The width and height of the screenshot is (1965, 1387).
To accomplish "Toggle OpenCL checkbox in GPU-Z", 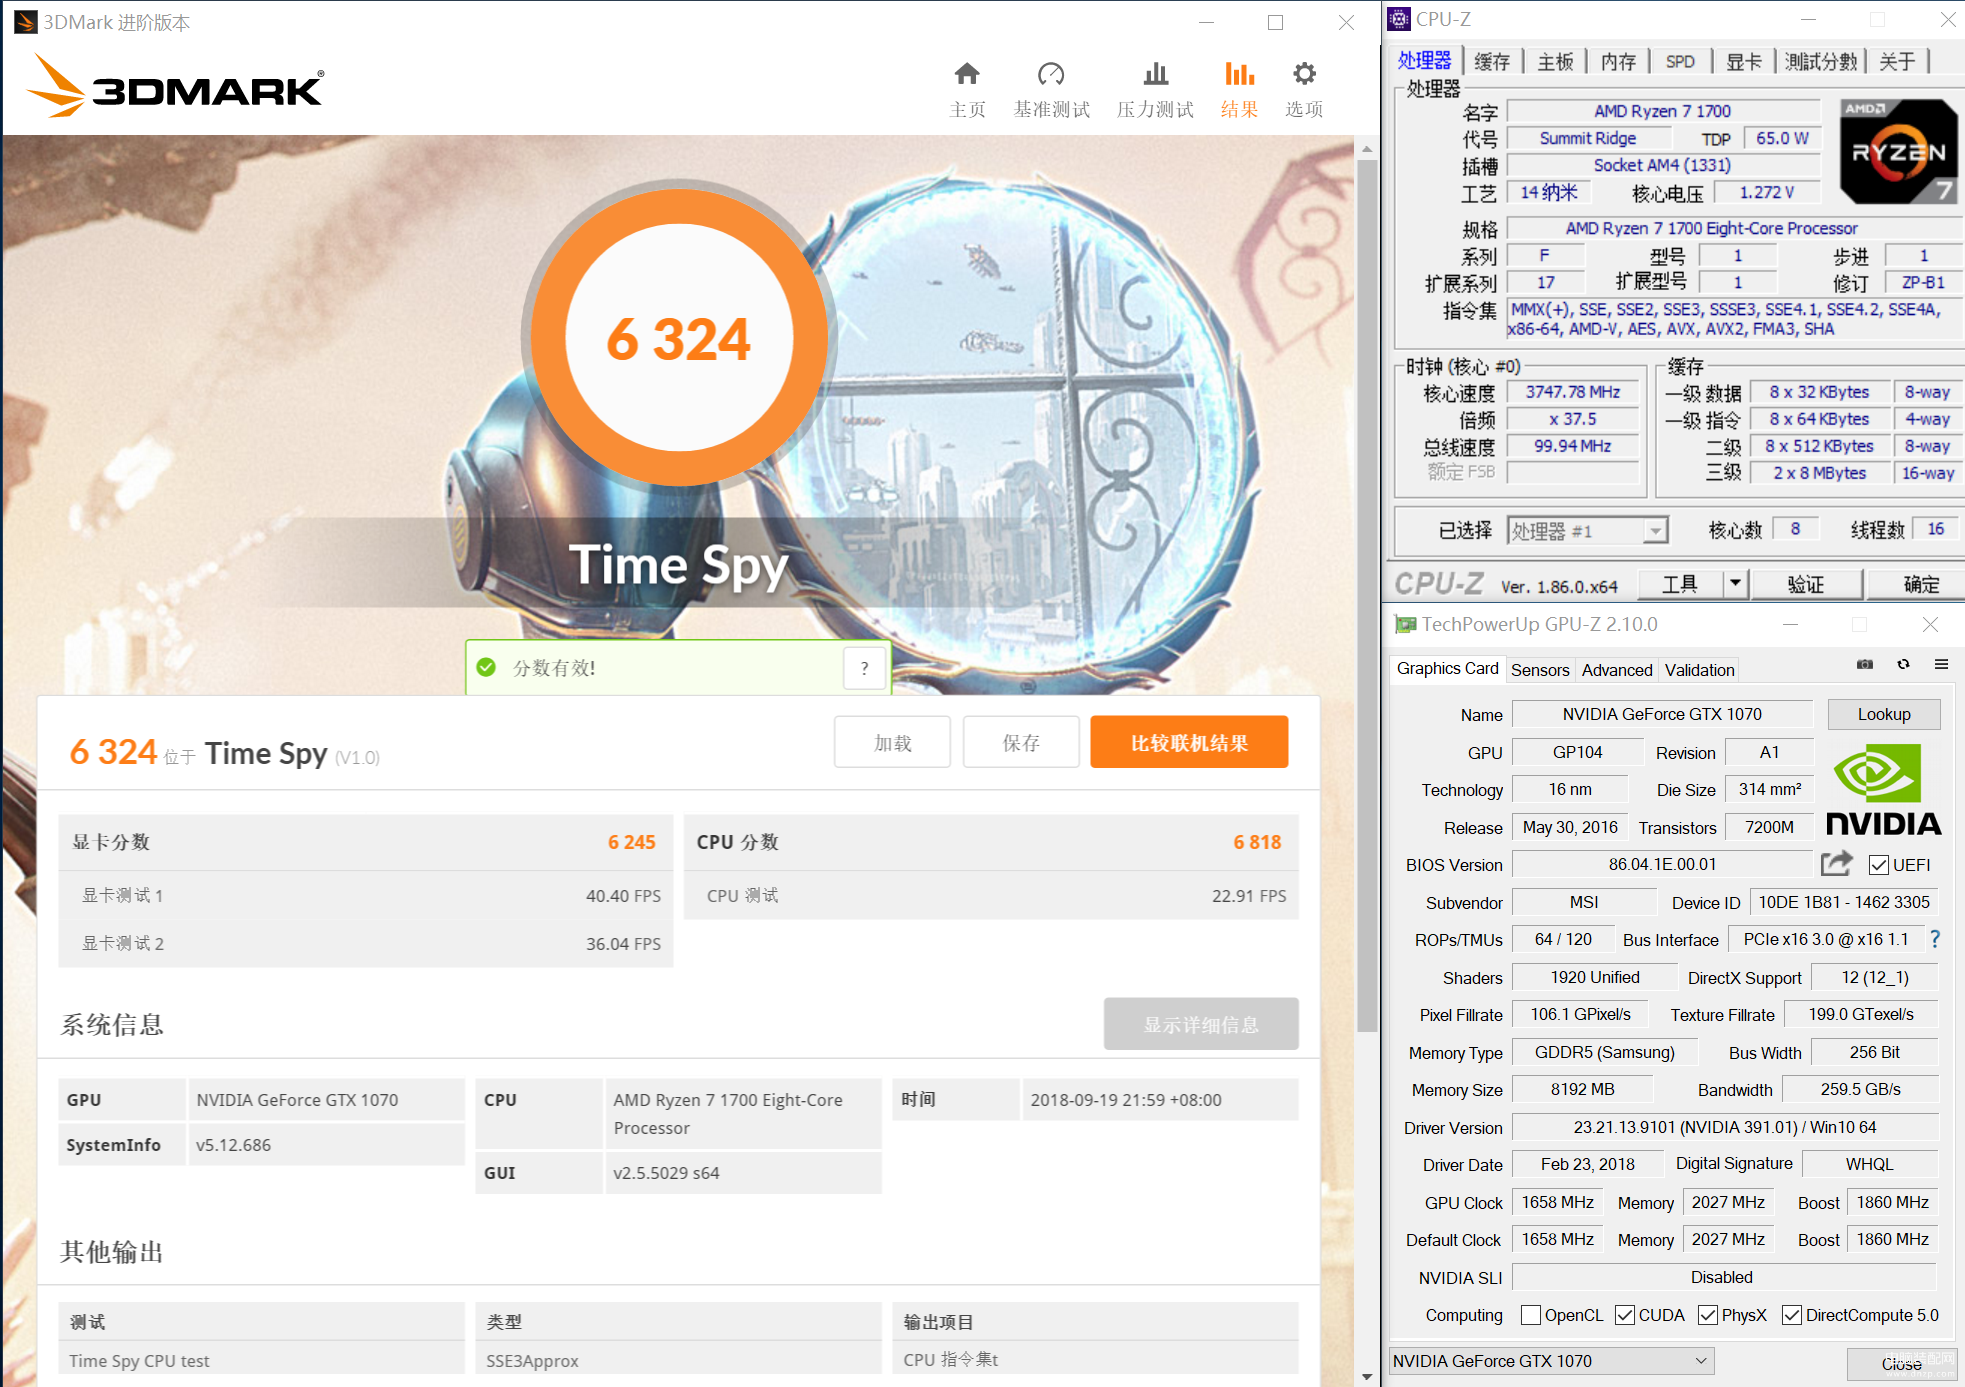I will pos(1531,1315).
